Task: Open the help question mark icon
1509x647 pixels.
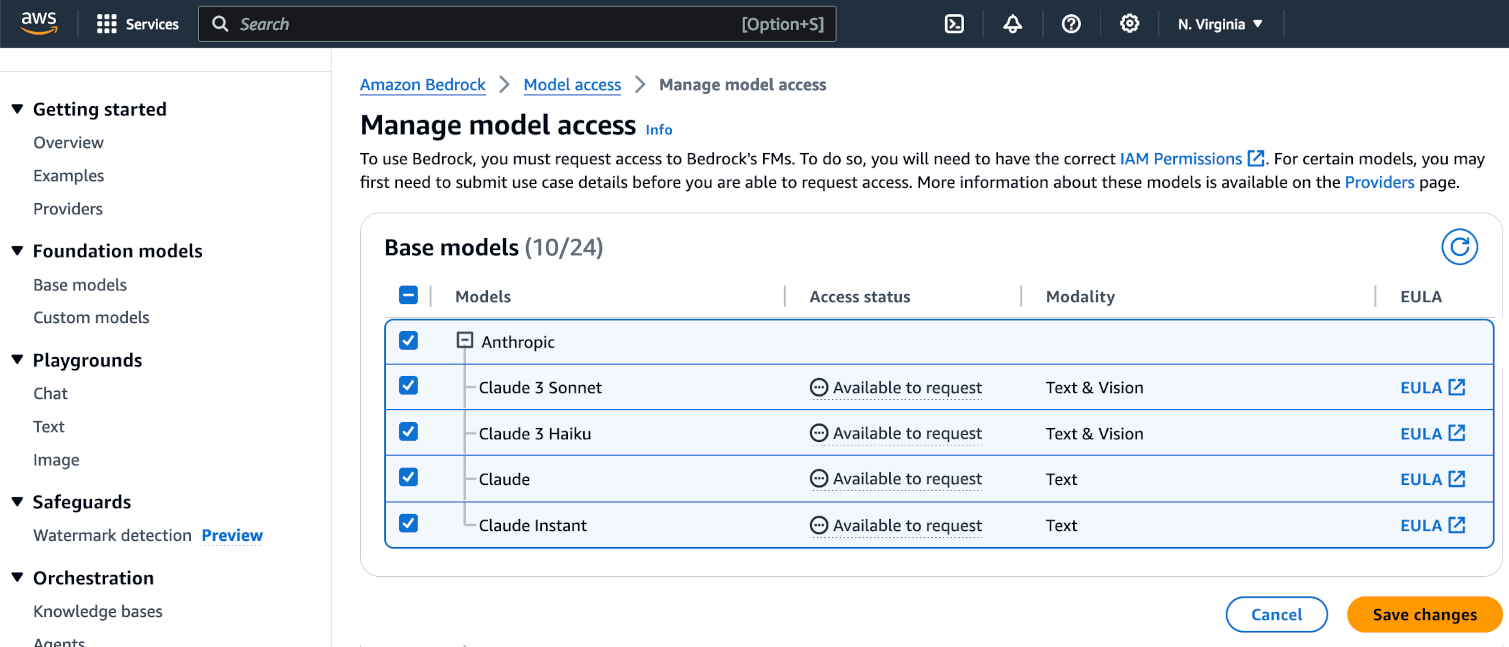Action: [x=1071, y=24]
